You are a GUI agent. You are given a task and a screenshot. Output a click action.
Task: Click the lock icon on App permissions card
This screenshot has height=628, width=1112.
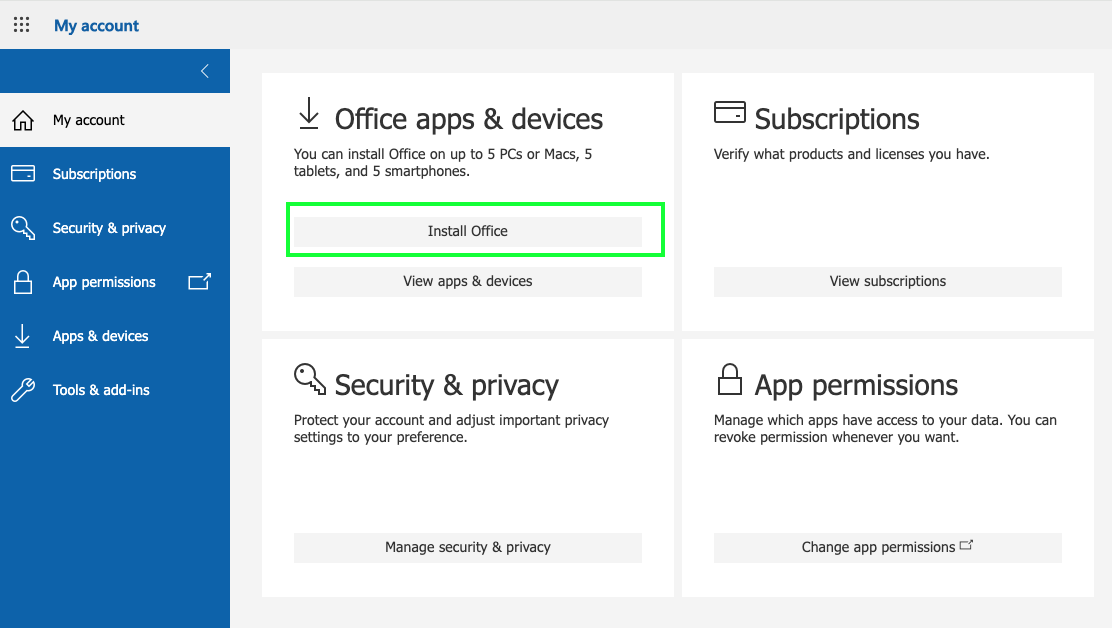(x=730, y=379)
